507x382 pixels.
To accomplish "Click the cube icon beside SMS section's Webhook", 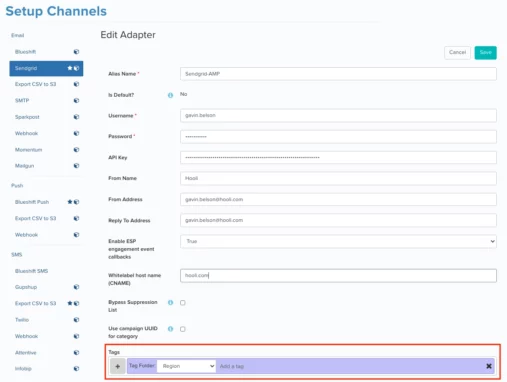I will (76, 336).
